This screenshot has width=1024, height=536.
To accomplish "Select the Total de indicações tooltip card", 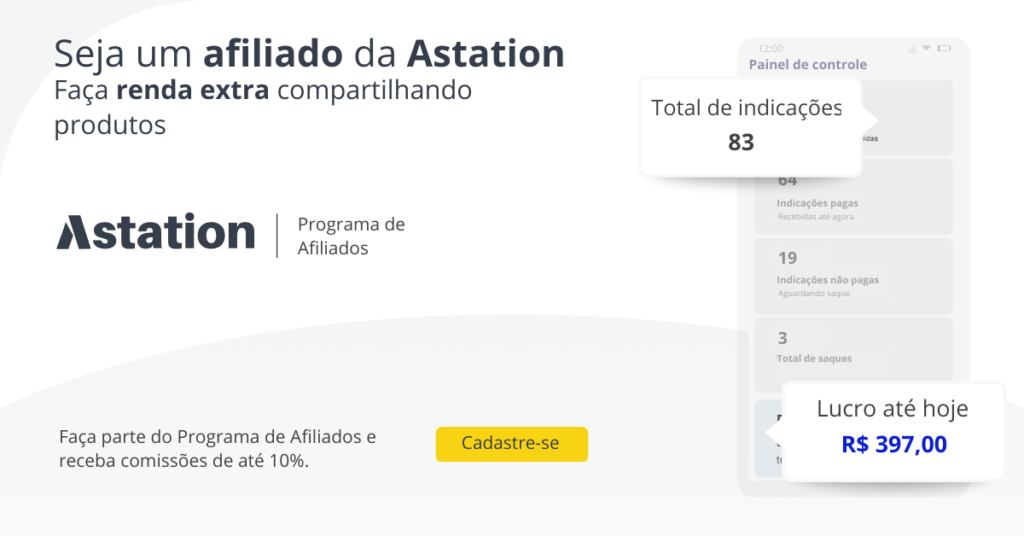I will (752, 127).
